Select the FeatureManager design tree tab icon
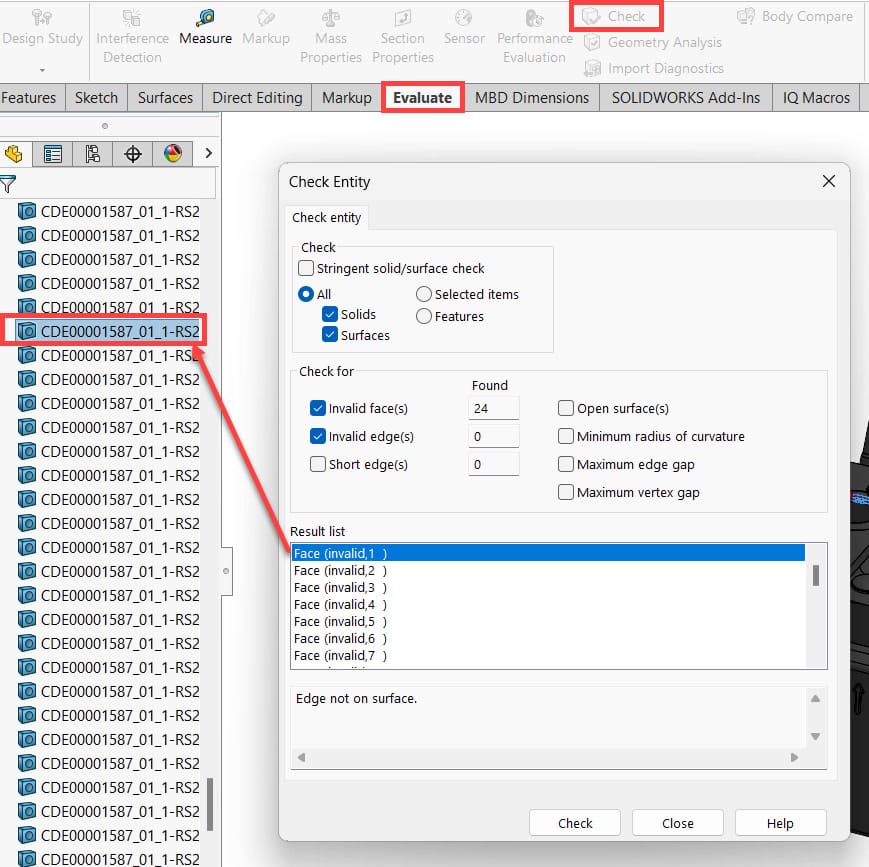 [x=14, y=154]
